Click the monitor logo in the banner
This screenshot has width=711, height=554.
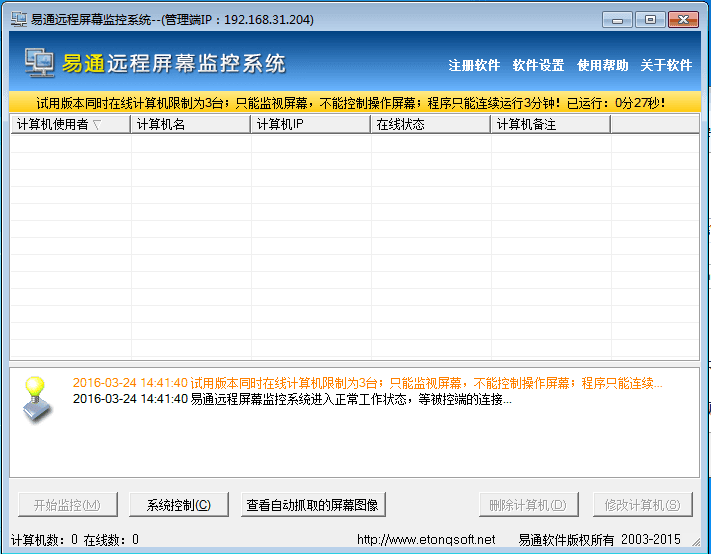[40, 65]
